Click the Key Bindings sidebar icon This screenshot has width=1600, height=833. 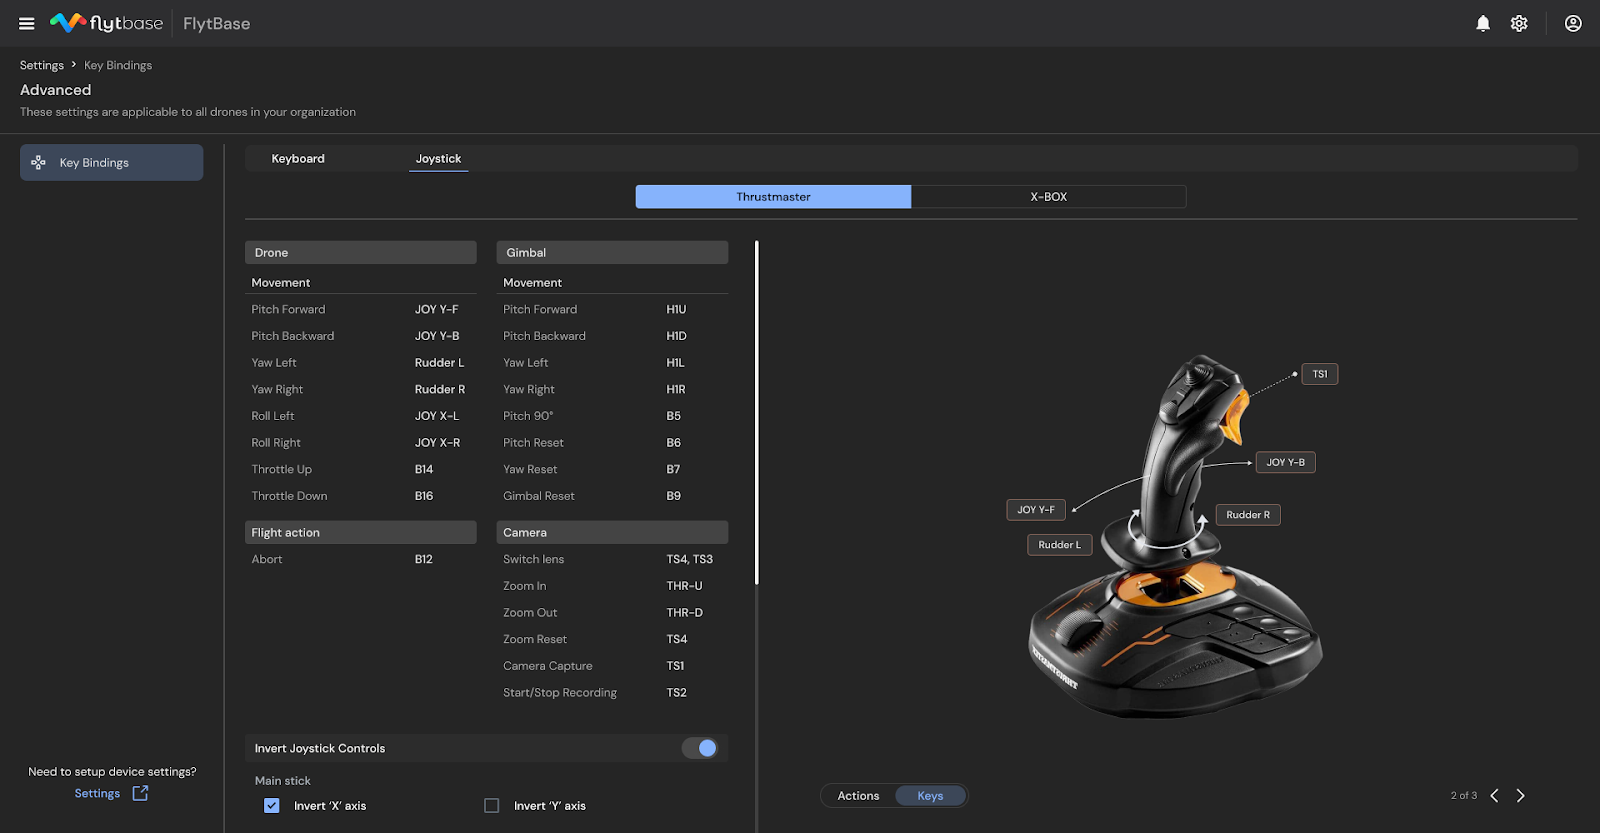(x=38, y=162)
